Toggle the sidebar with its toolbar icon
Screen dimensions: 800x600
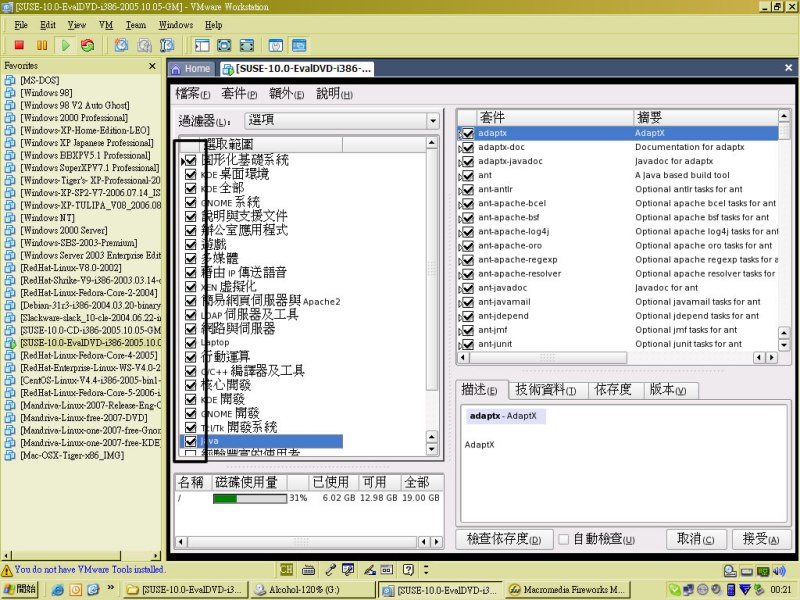(x=202, y=45)
